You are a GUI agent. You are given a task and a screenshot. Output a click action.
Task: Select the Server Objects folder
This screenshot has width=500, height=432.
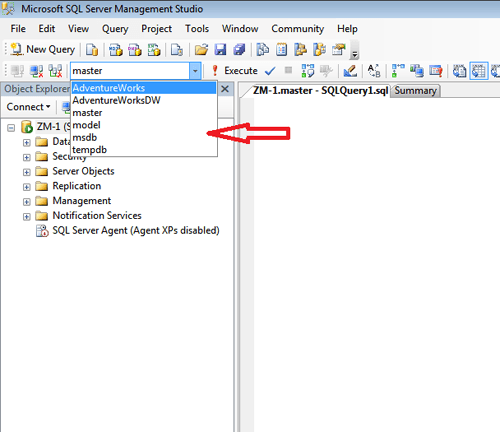pyautogui.click(x=83, y=171)
